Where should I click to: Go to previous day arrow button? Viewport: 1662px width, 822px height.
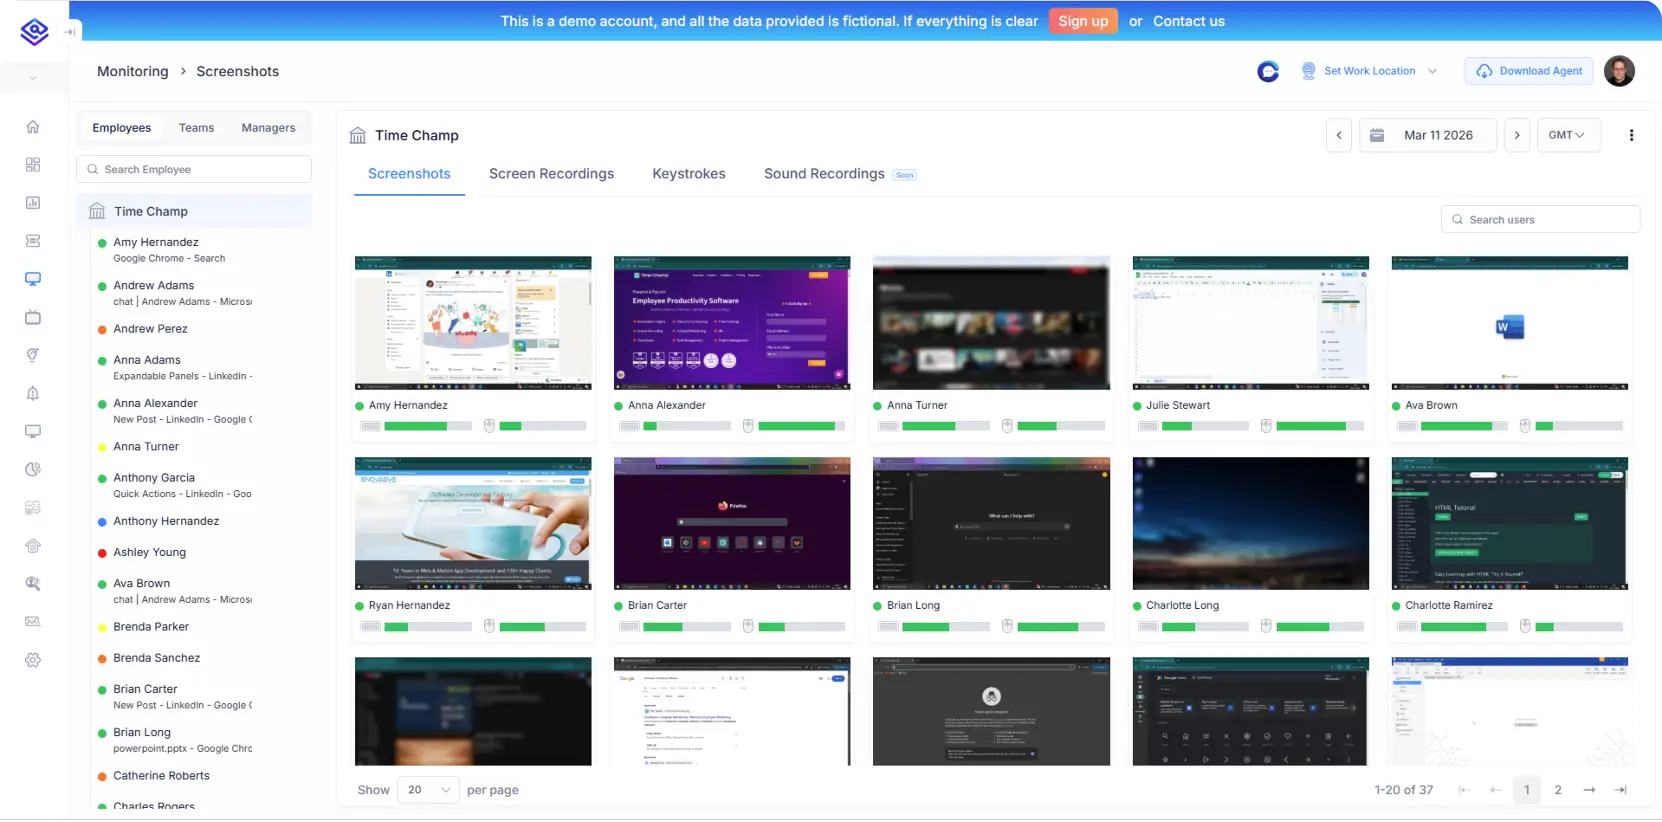[x=1339, y=135]
